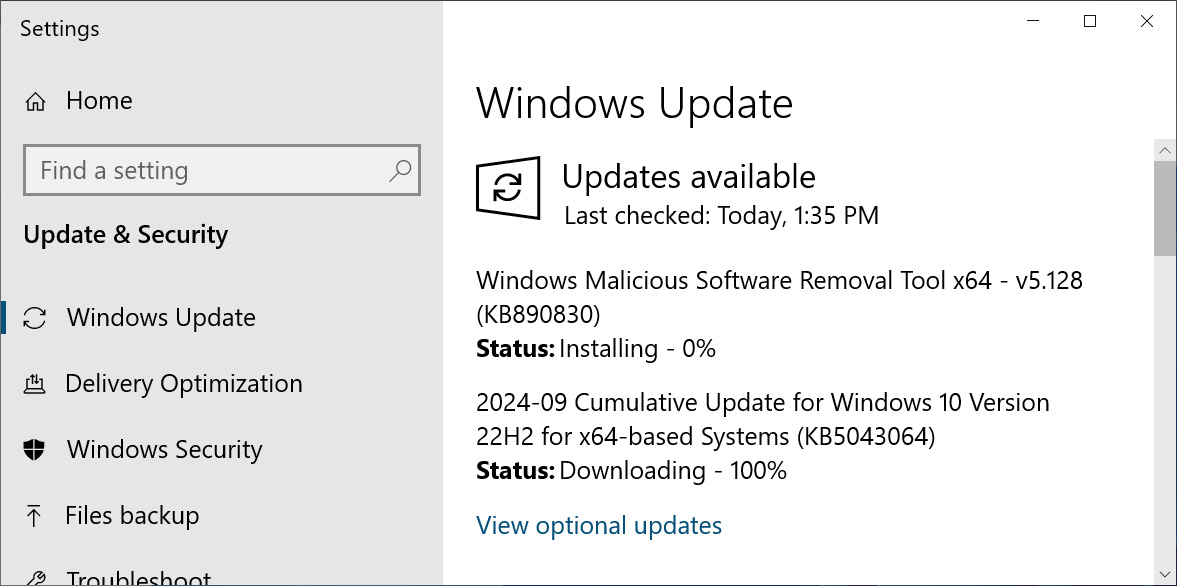The height and width of the screenshot is (586, 1177).
Task: Click the Delivery Optimization icon
Action: point(36,383)
